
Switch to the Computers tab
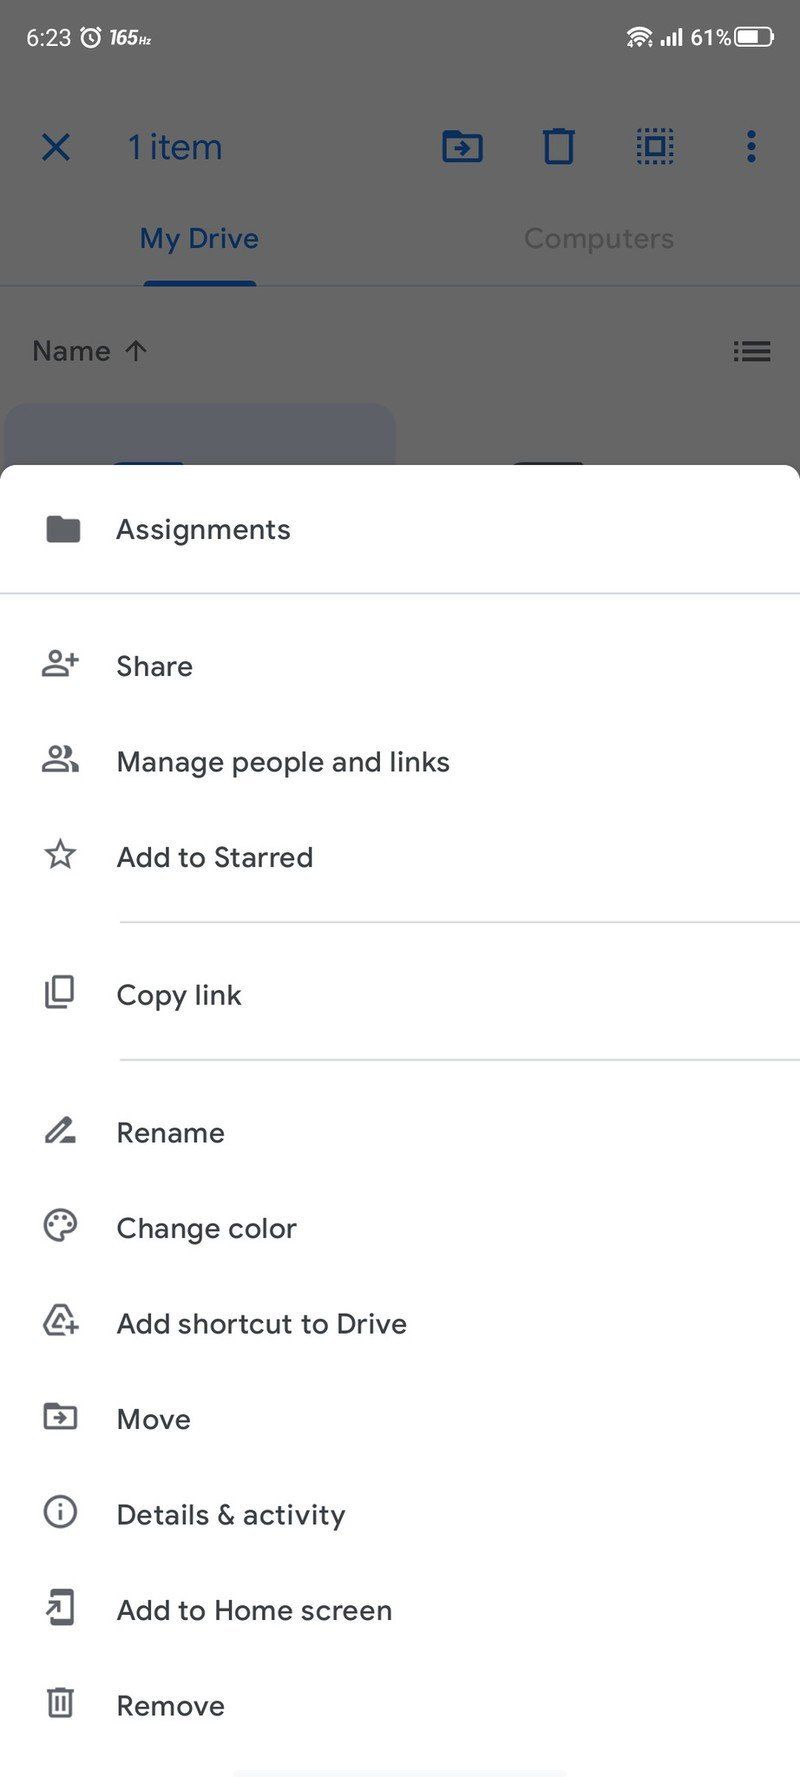(x=597, y=238)
